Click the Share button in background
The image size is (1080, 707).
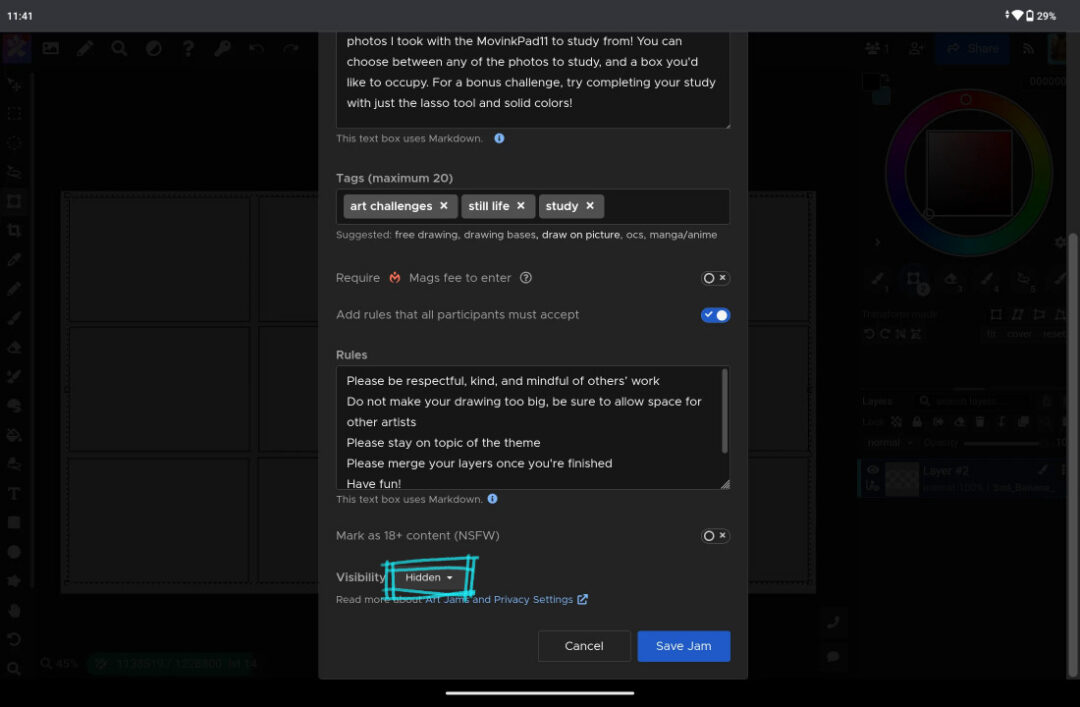[972, 48]
